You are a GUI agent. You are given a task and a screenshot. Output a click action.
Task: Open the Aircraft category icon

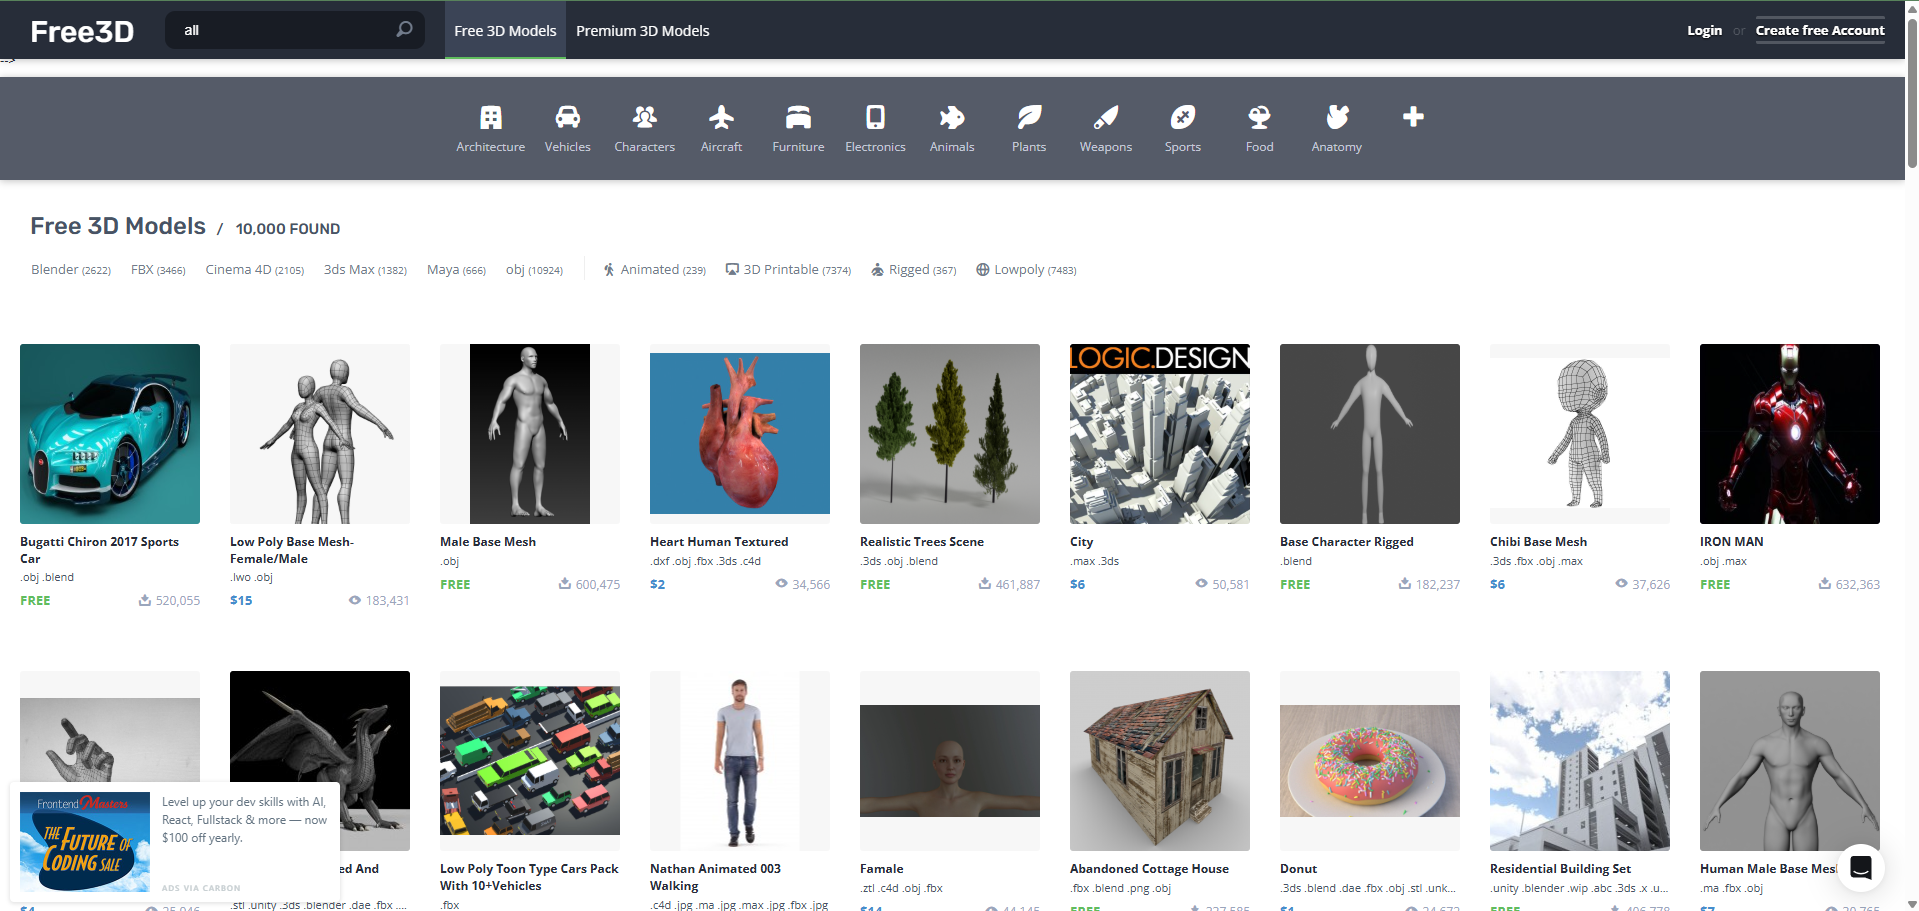click(721, 118)
